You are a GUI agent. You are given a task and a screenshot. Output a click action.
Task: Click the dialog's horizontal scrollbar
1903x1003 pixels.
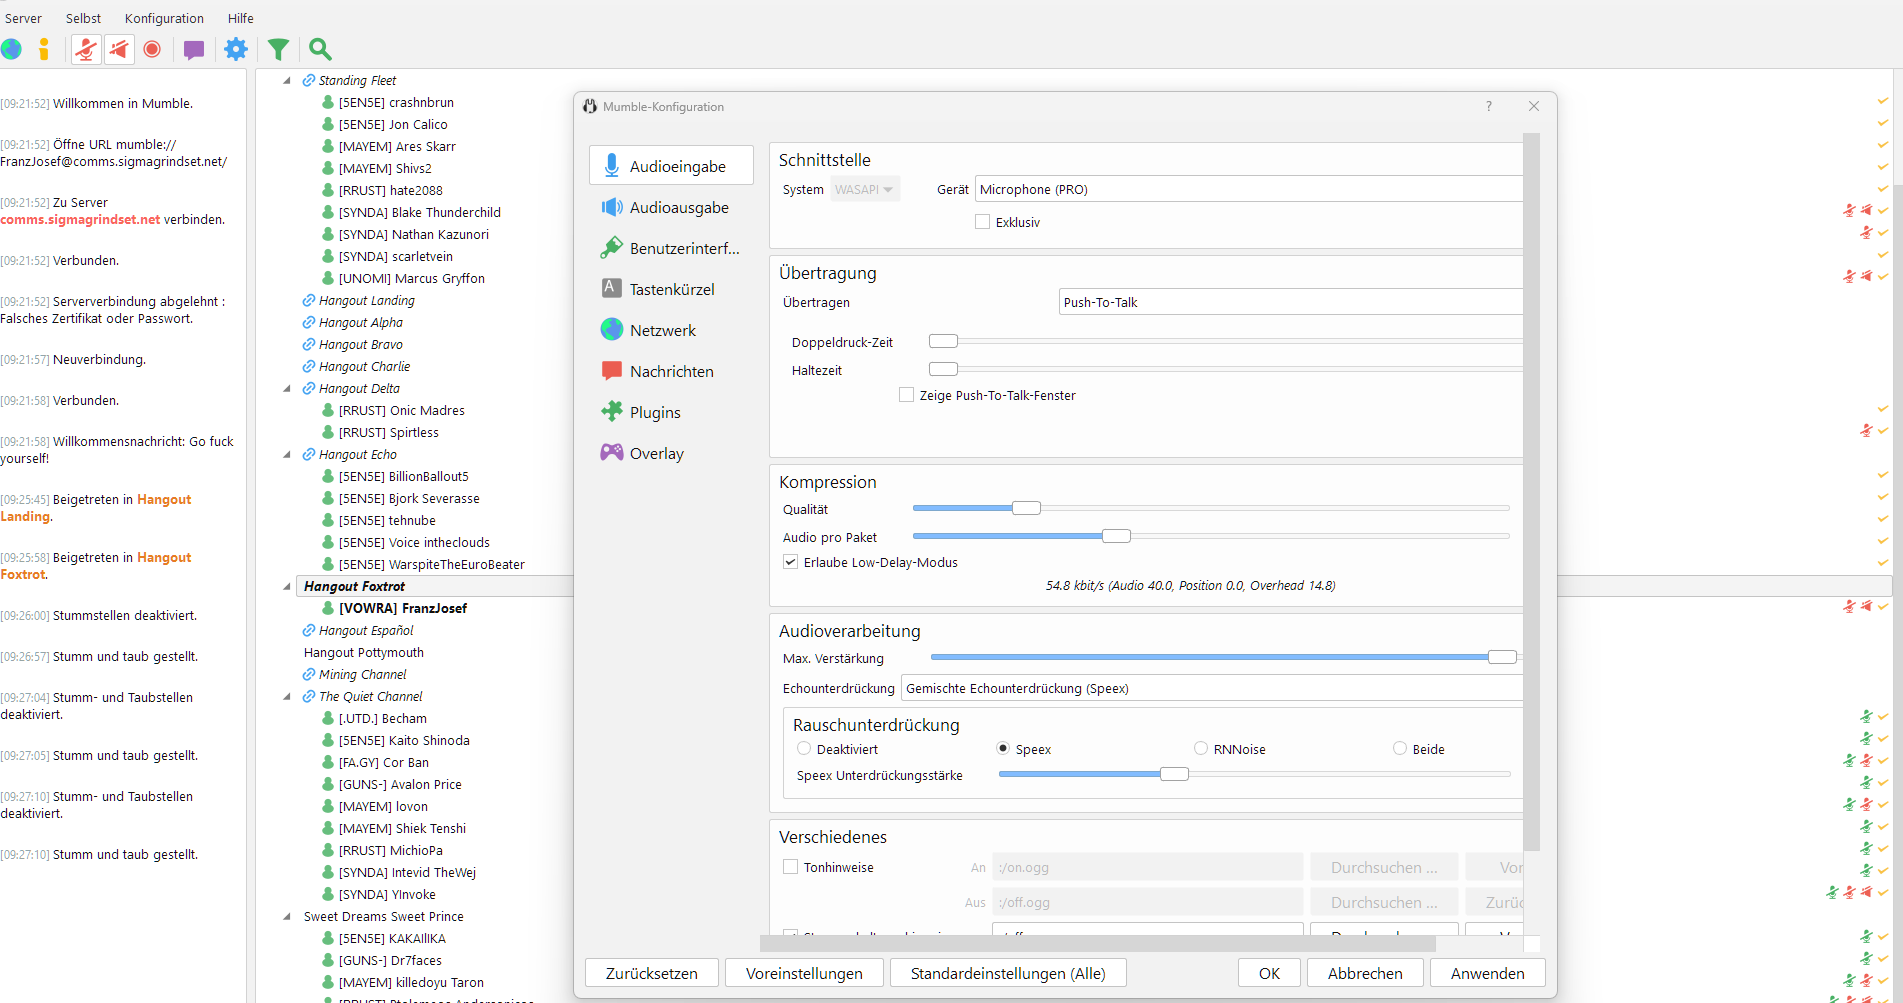click(1098, 944)
